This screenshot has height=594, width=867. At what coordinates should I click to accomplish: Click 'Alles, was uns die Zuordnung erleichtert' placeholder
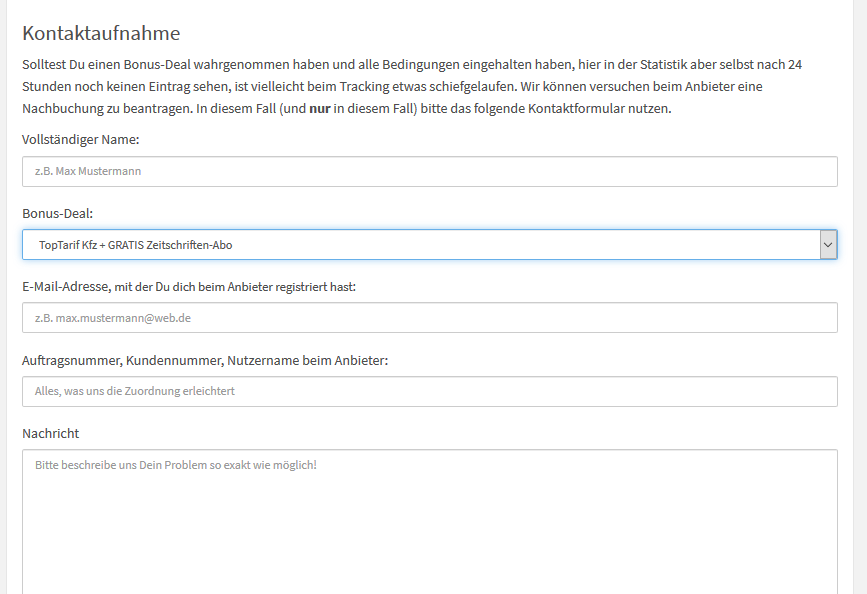(x=135, y=391)
